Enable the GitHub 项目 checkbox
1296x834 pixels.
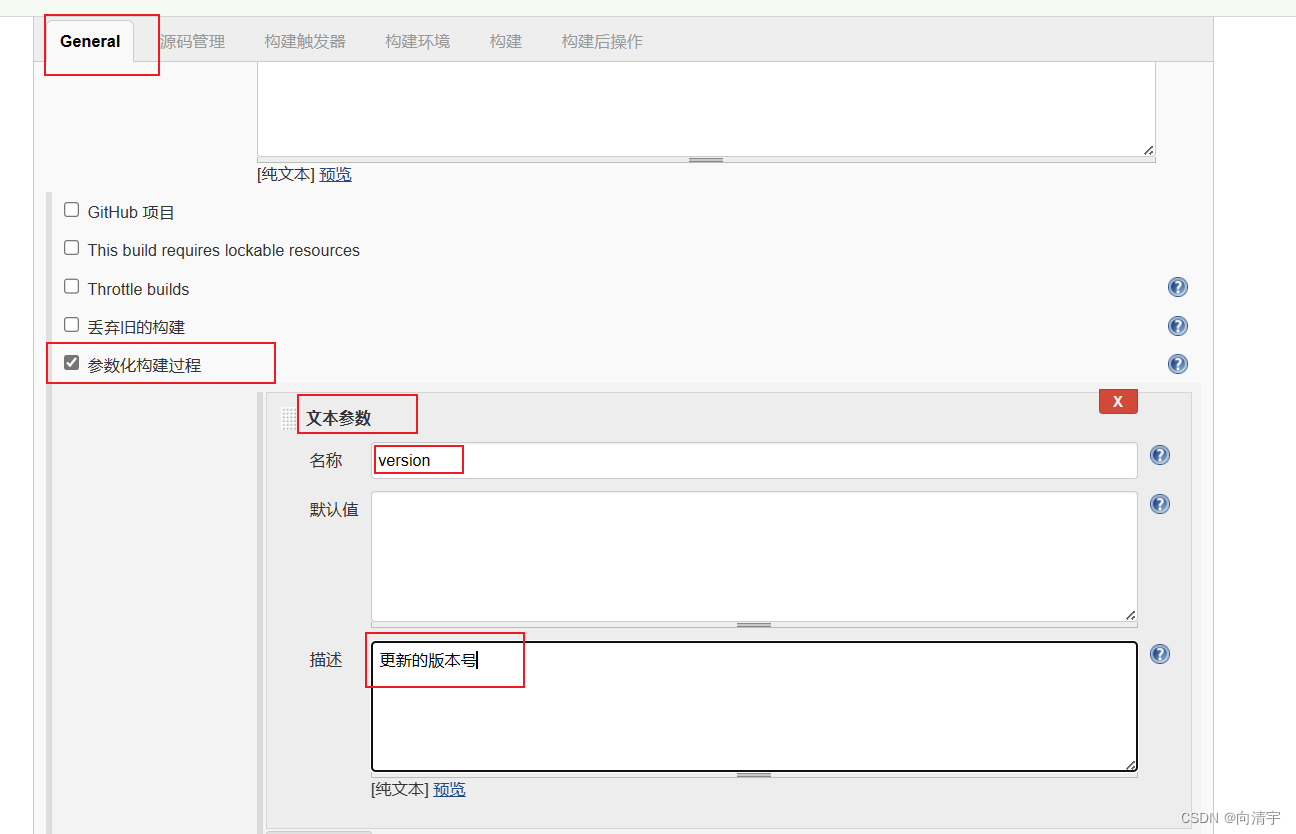[71, 210]
